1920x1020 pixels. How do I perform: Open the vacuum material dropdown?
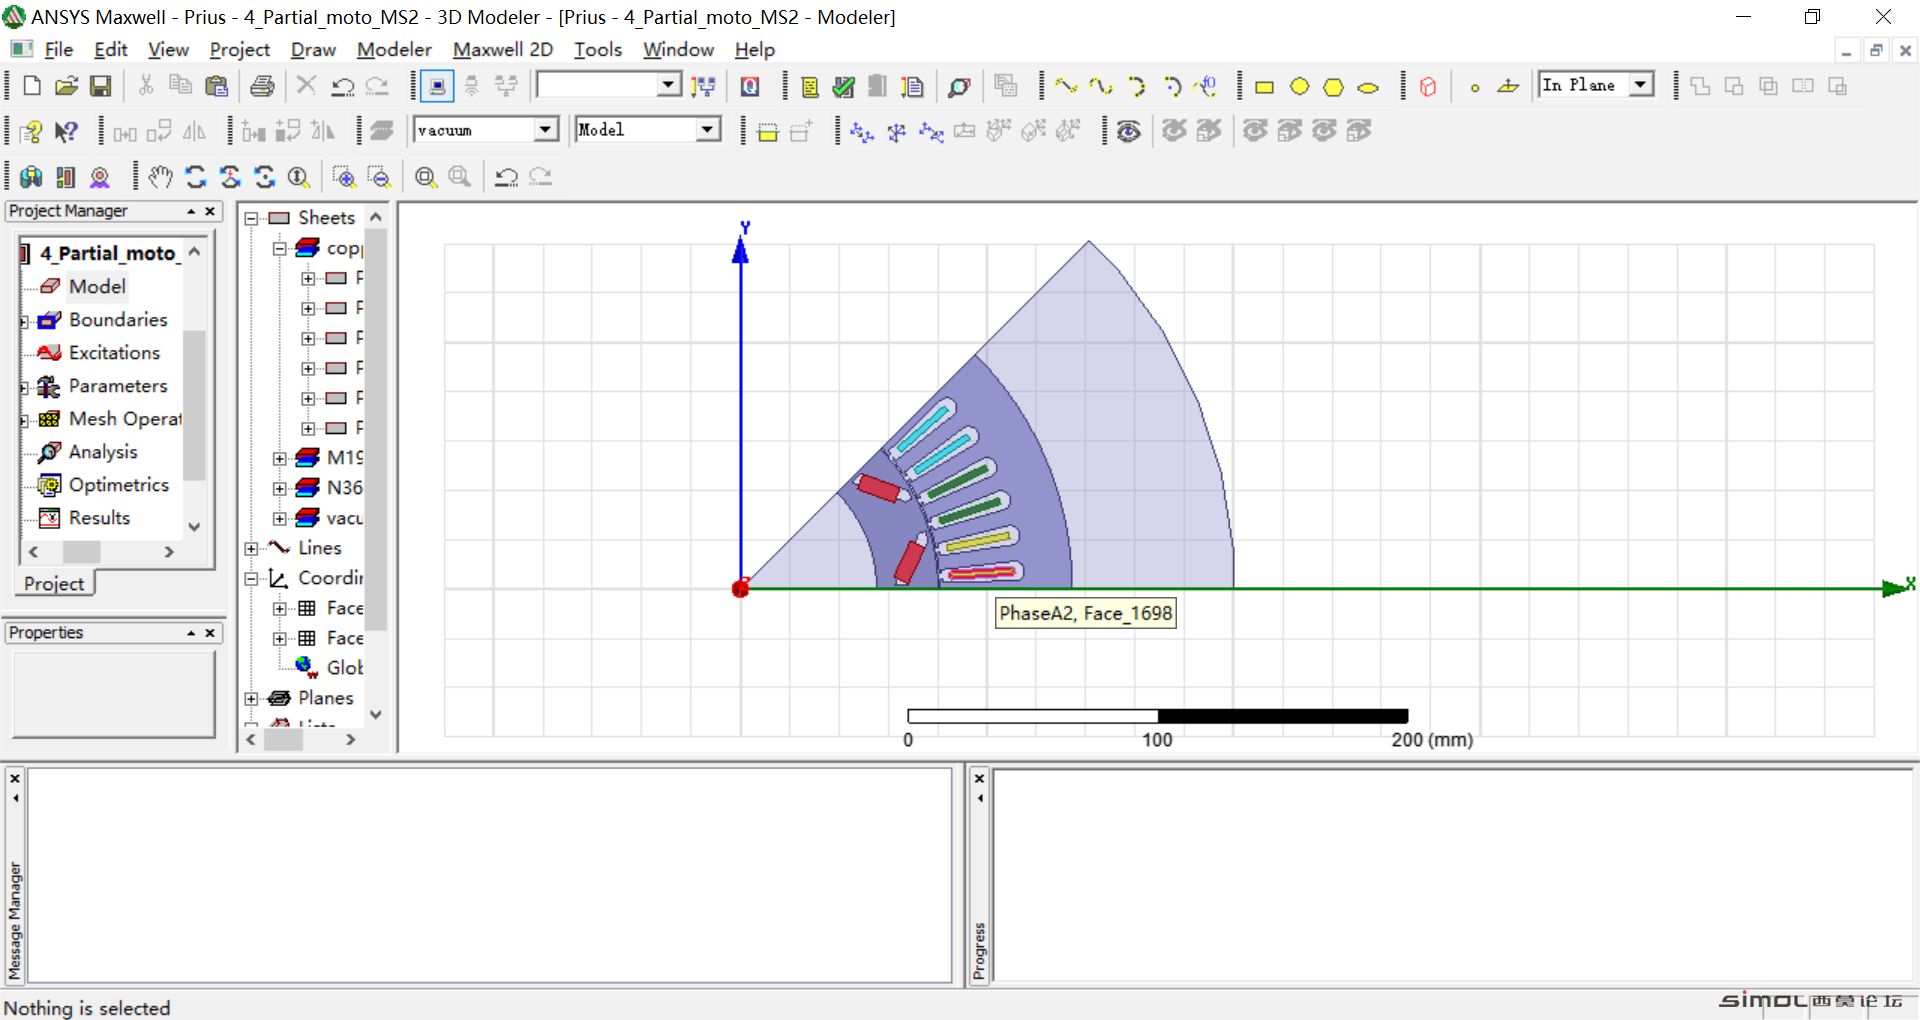point(545,129)
